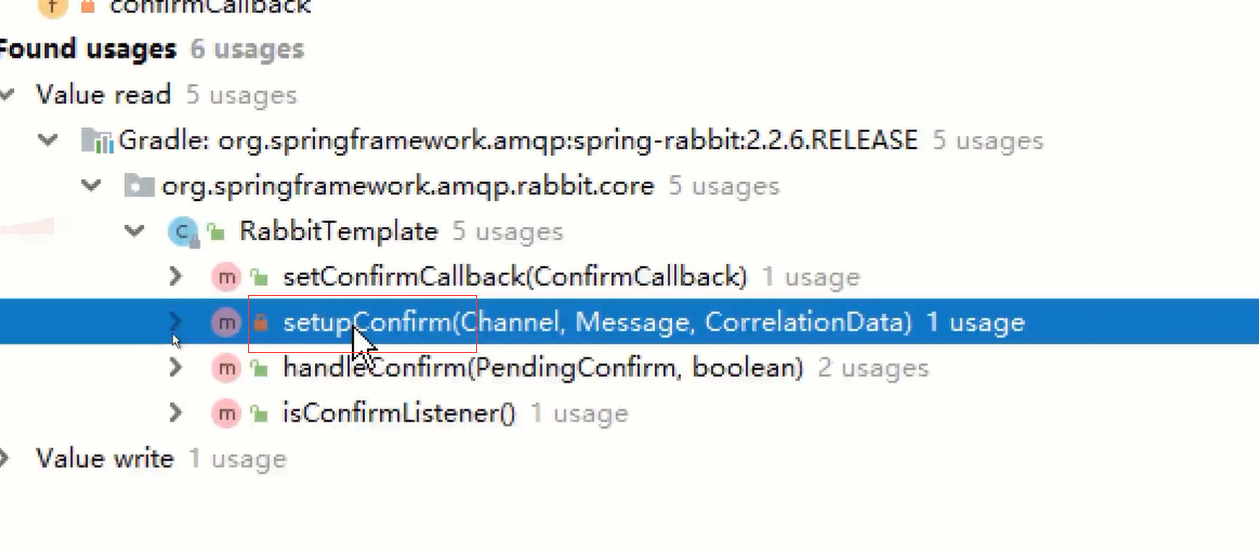Viewport: 1259px width, 553px height.
Task: Click the method icon beside handleConfirm
Action: 226,368
